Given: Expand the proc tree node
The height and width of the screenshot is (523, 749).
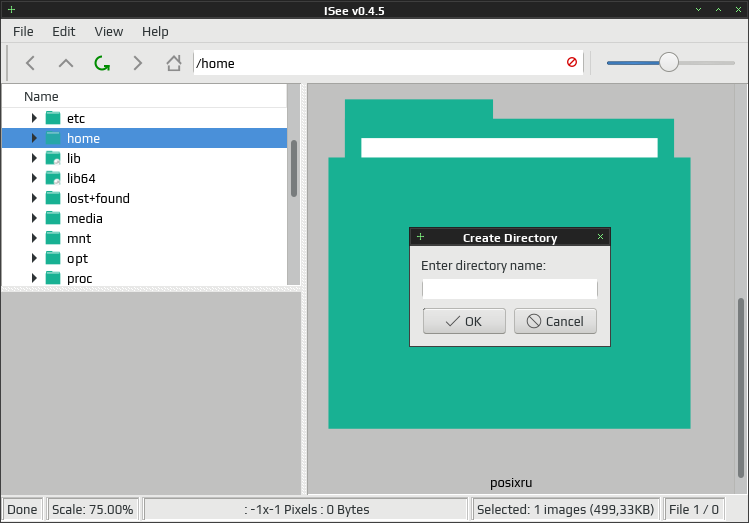Looking at the screenshot, I should click(x=34, y=278).
